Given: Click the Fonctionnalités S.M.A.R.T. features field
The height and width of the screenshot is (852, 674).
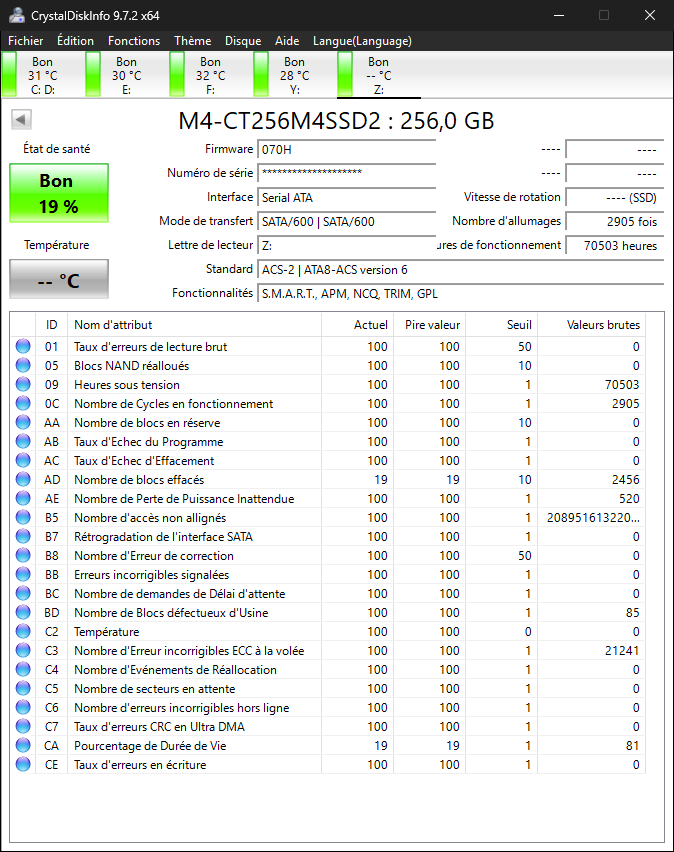Looking at the screenshot, I should coord(460,293).
